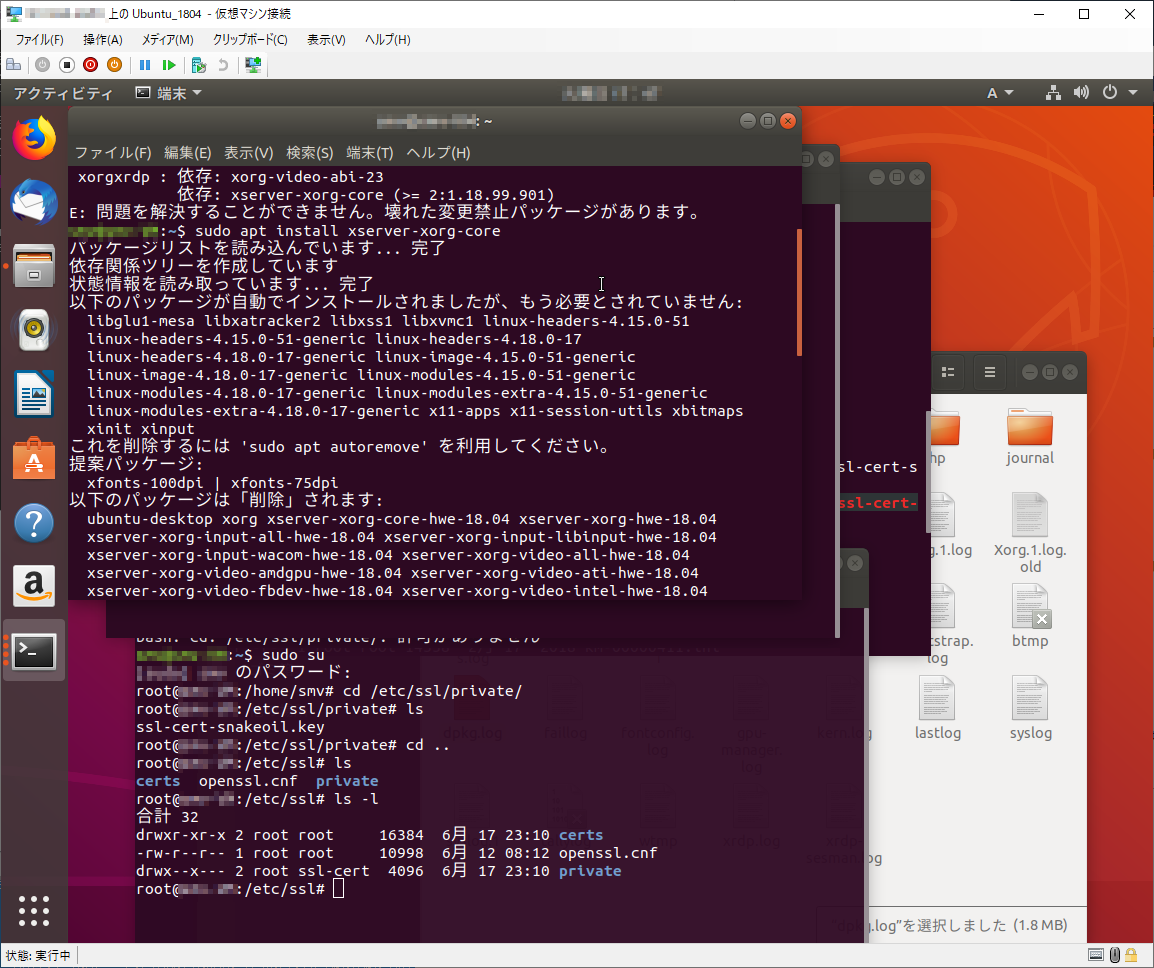Click the '状態: 実行中' status text
This screenshot has height=968, width=1154.
(x=38, y=955)
